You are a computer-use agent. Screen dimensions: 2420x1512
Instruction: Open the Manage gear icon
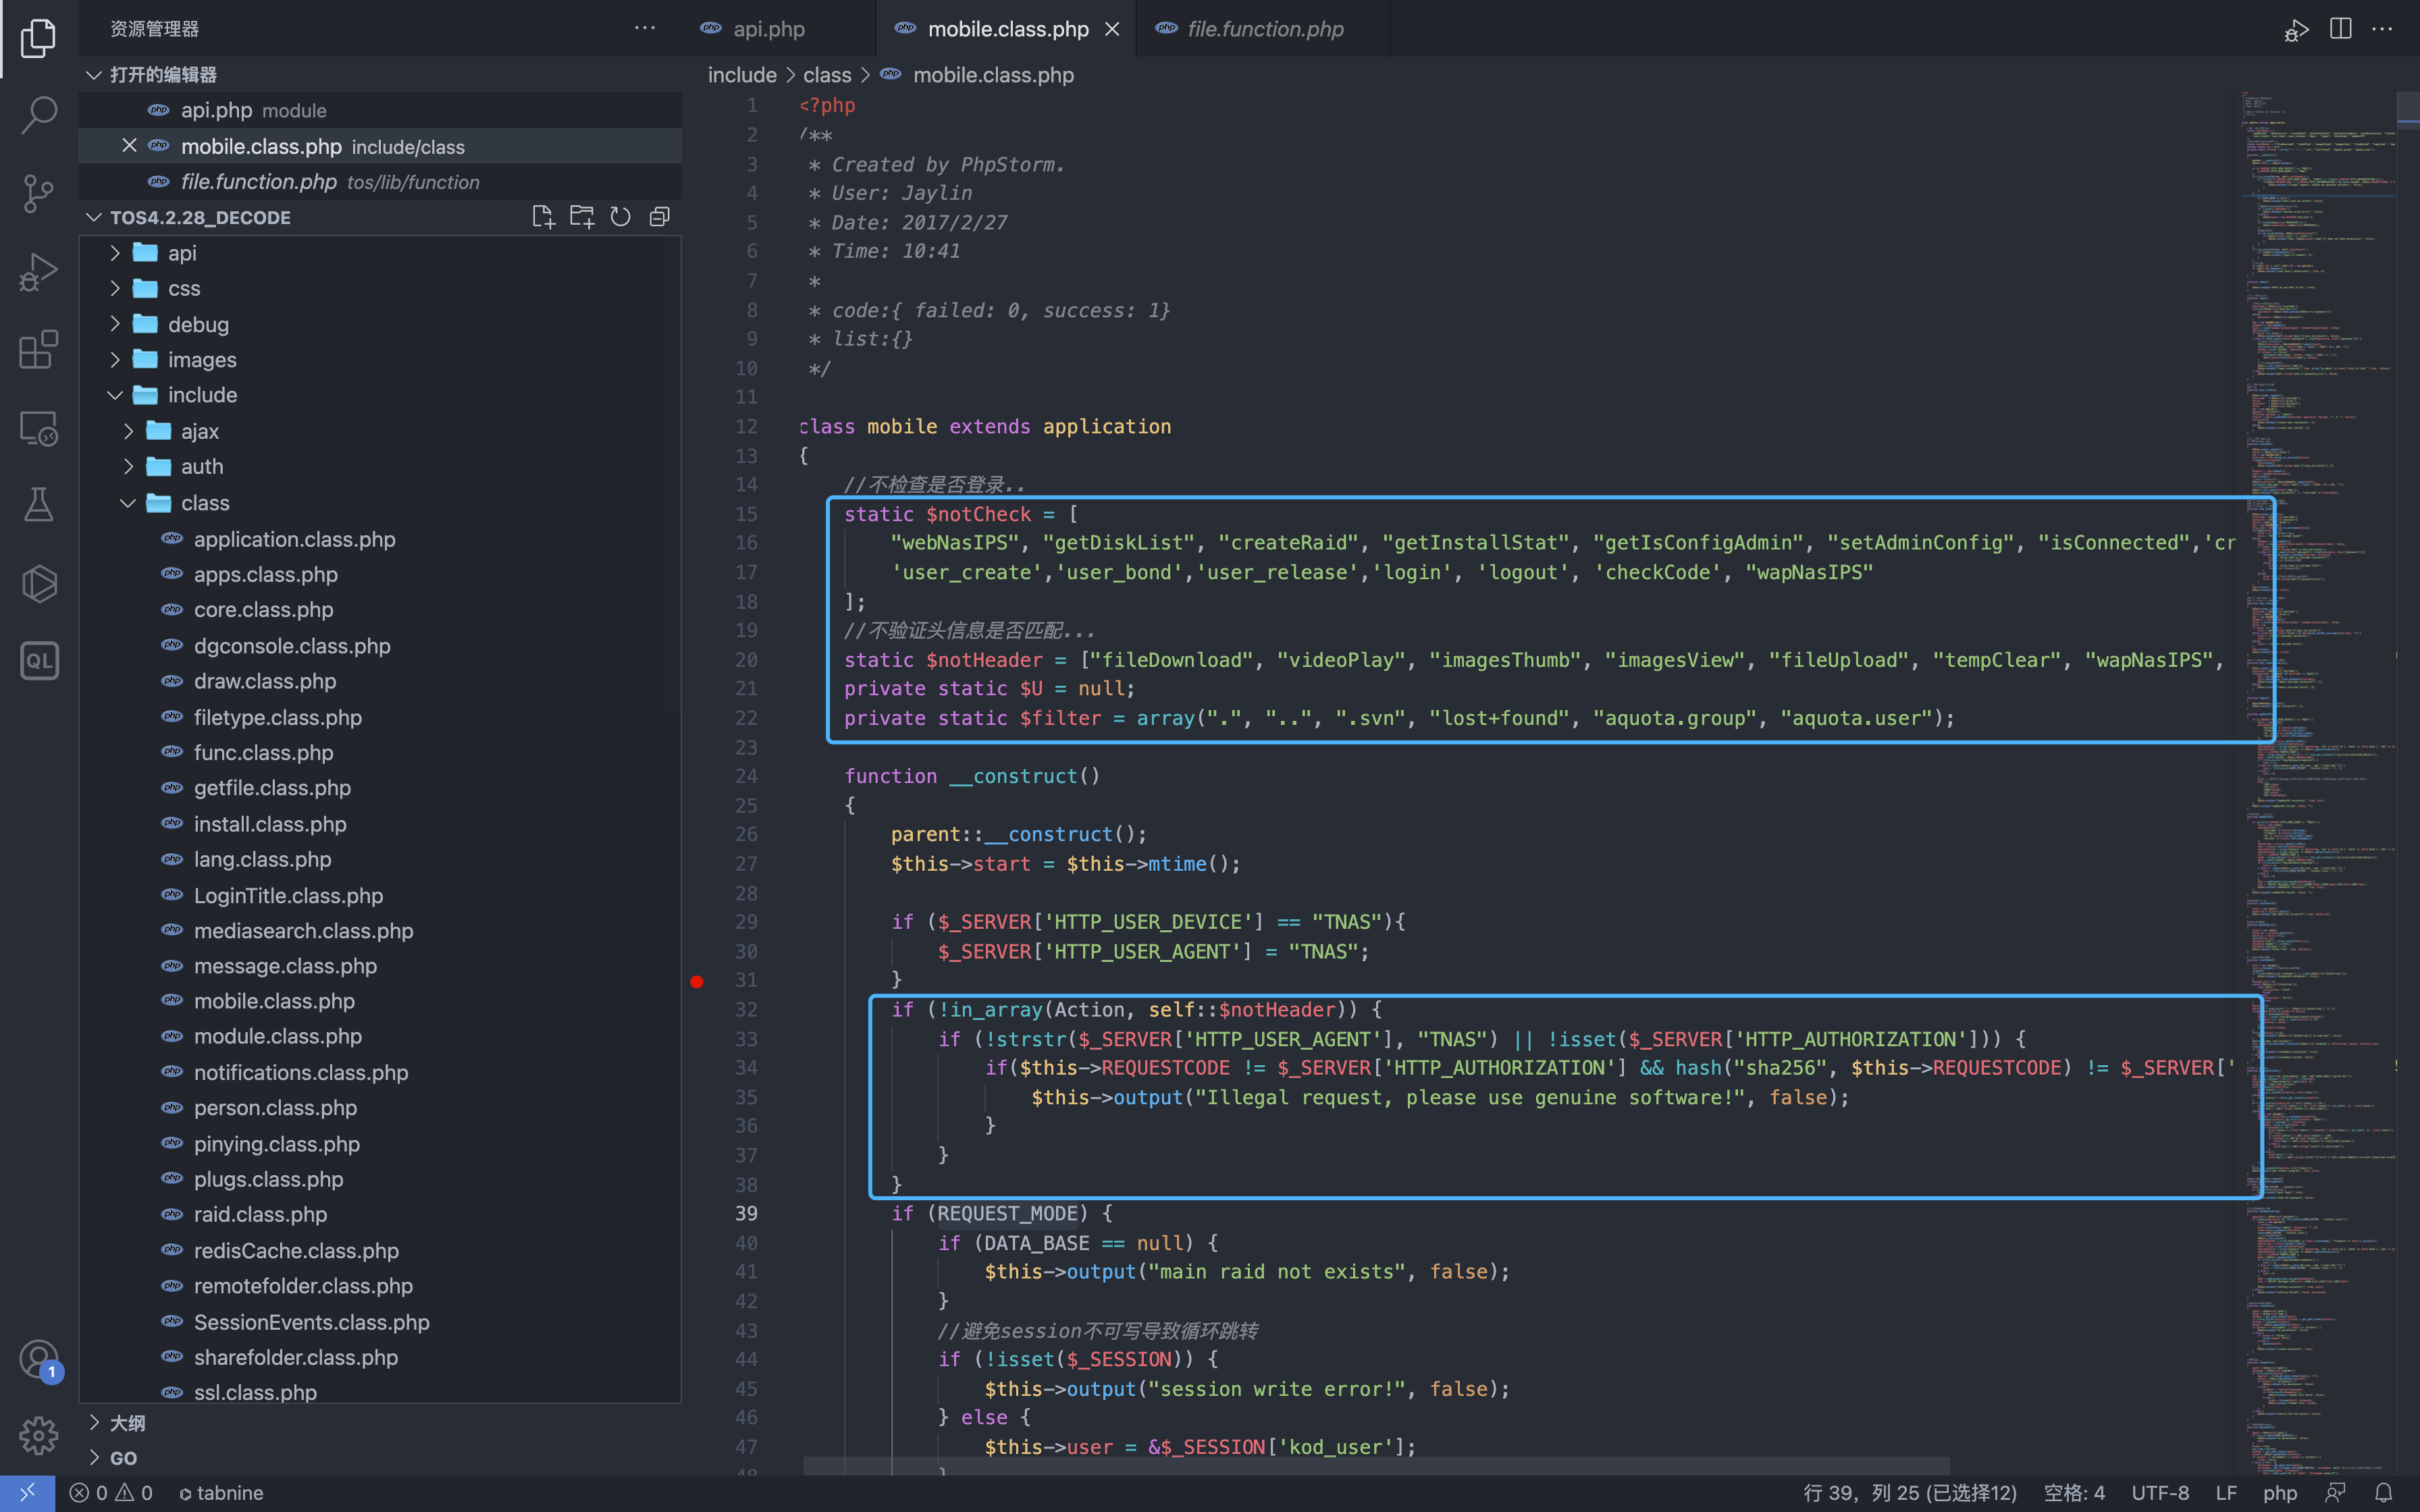pos(38,1435)
